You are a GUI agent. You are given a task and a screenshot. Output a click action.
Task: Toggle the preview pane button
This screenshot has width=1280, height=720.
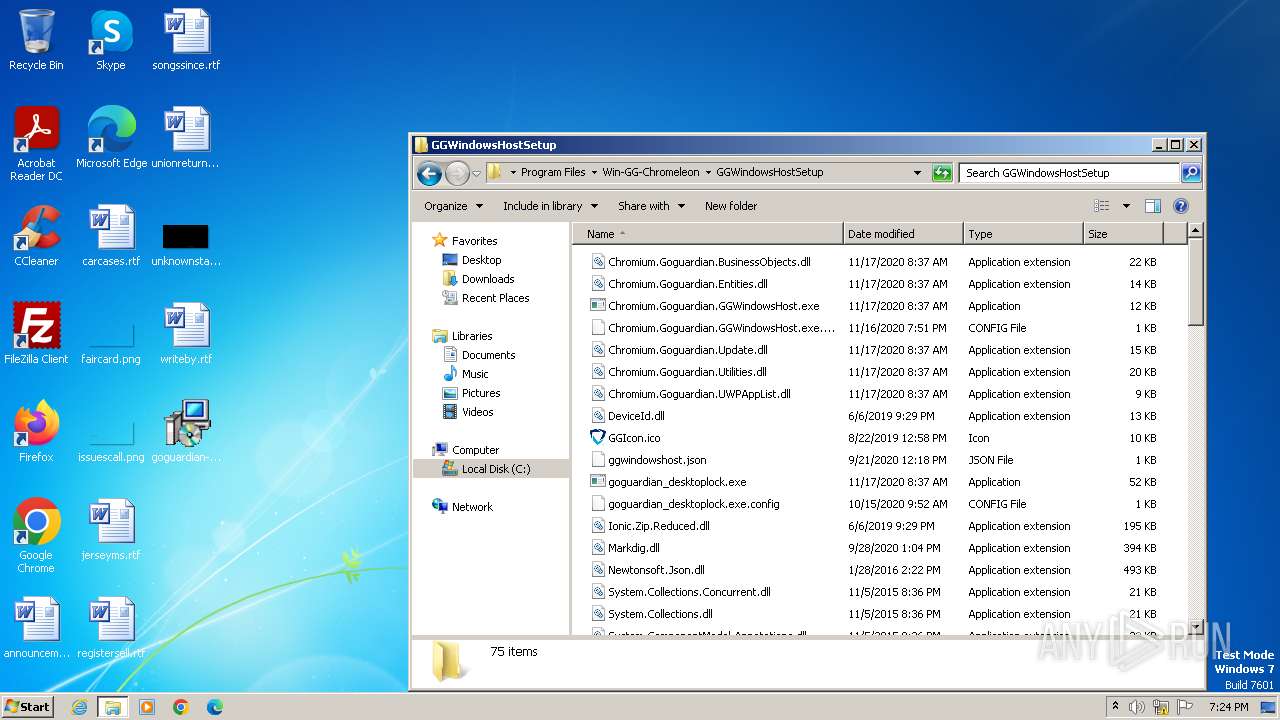(1152, 206)
